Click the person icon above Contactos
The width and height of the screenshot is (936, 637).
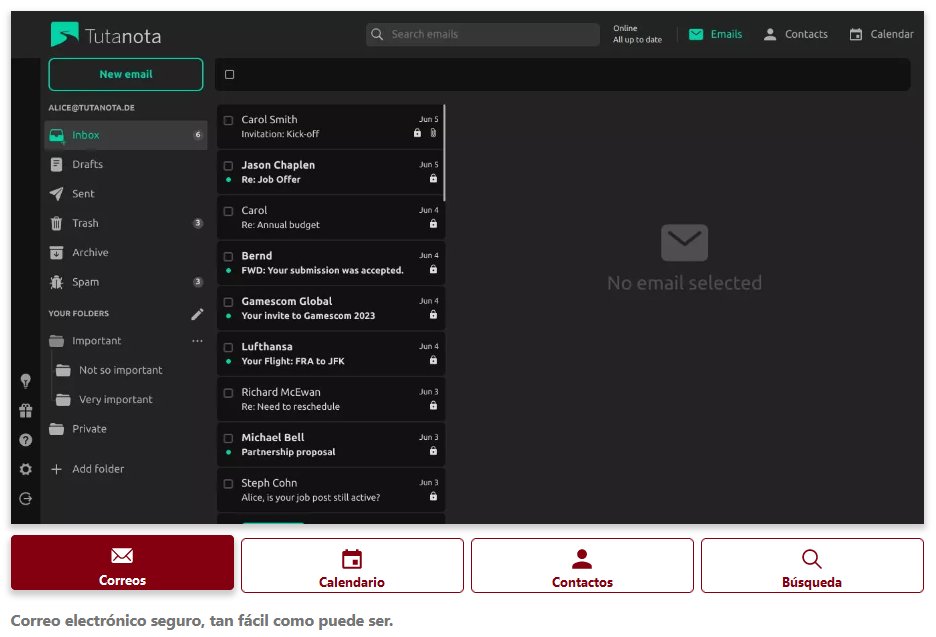tap(582, 559)
